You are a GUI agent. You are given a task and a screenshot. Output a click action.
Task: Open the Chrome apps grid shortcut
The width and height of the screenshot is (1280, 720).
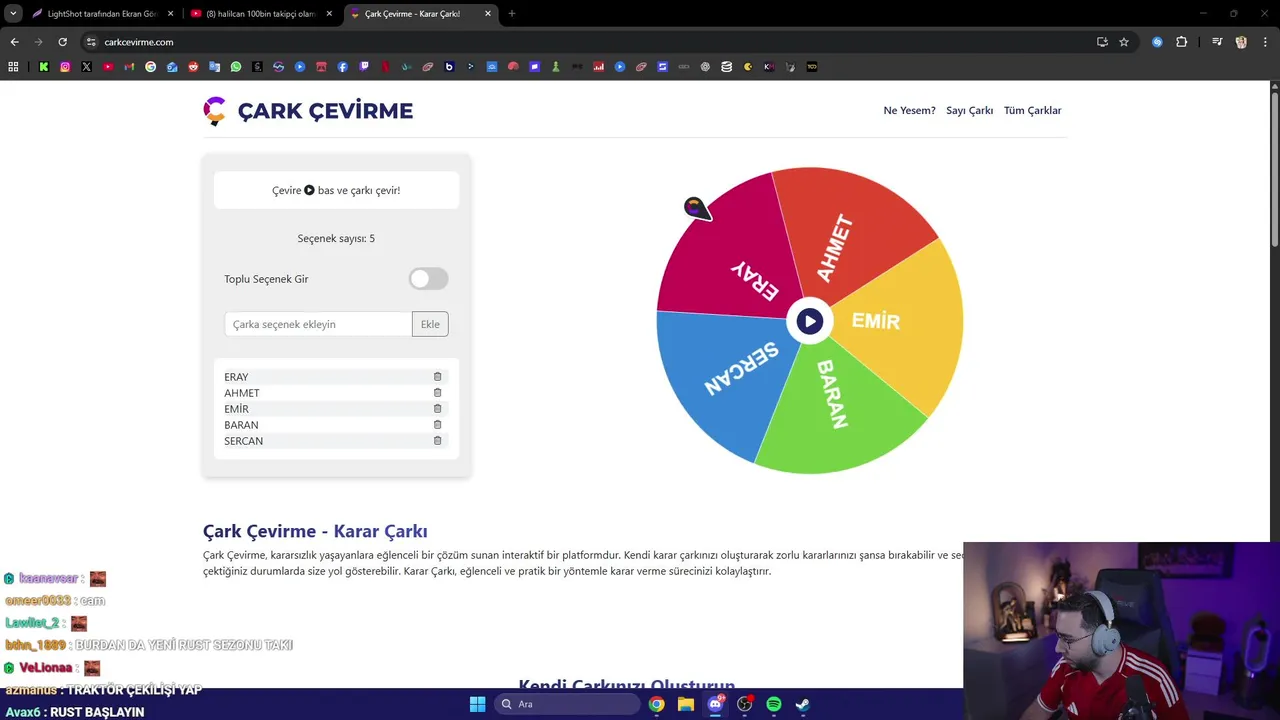pyautogui.click(x=13, y=67)
